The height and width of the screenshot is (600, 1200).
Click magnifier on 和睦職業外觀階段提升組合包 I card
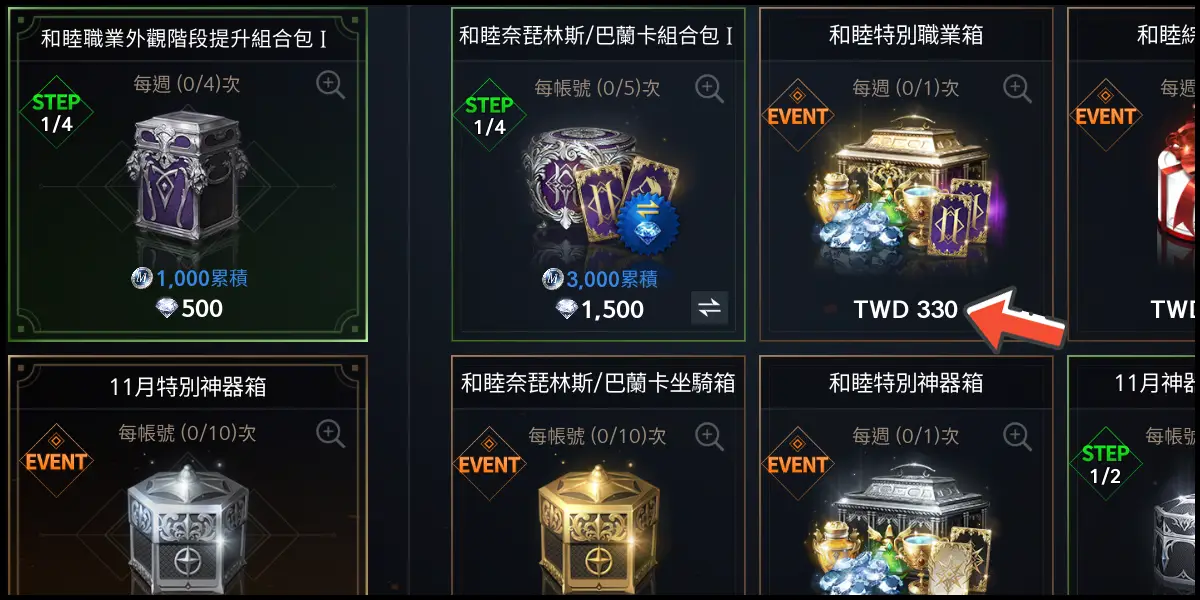tap(331, 85)
